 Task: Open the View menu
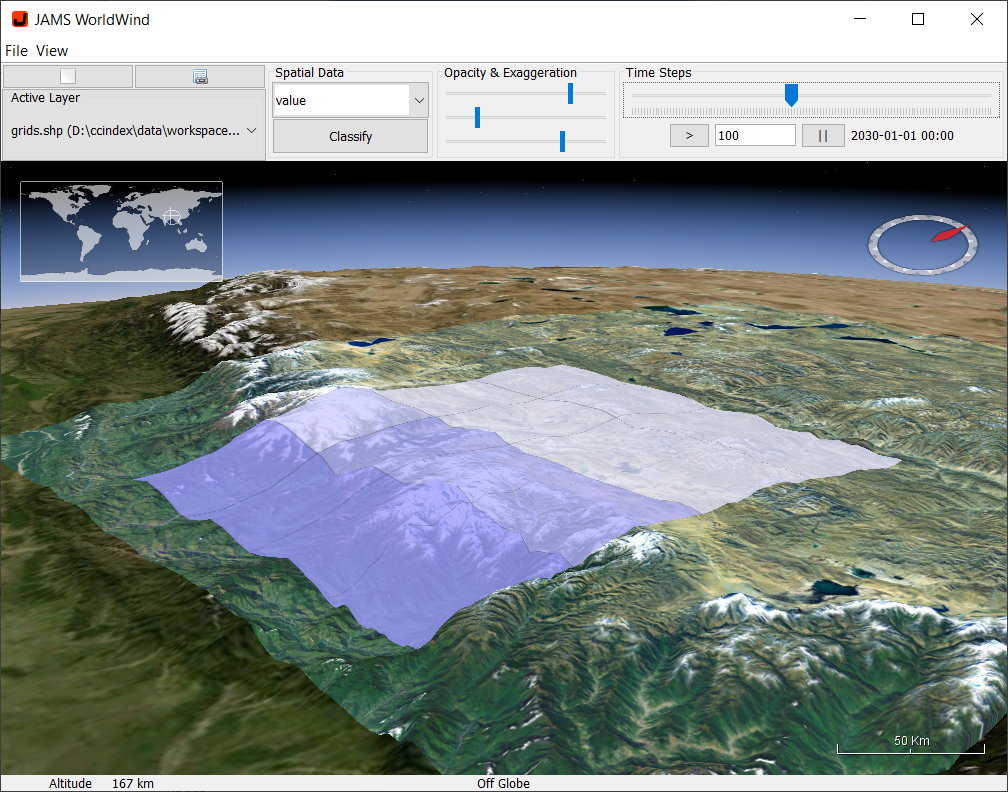[x=52, y=51]
